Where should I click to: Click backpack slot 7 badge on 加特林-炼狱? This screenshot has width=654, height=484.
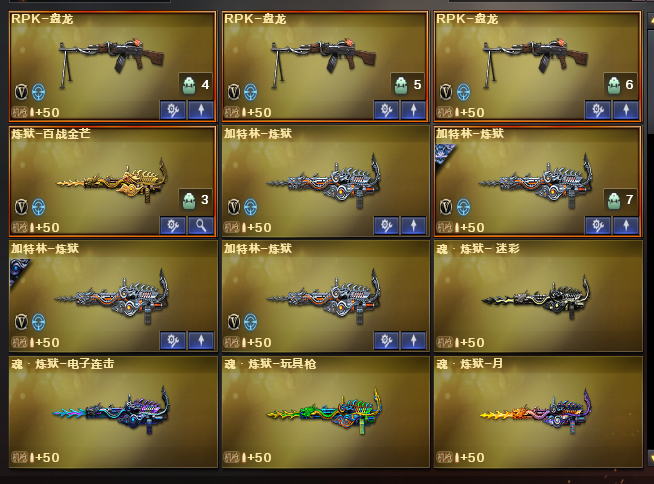tap(621, 200)
